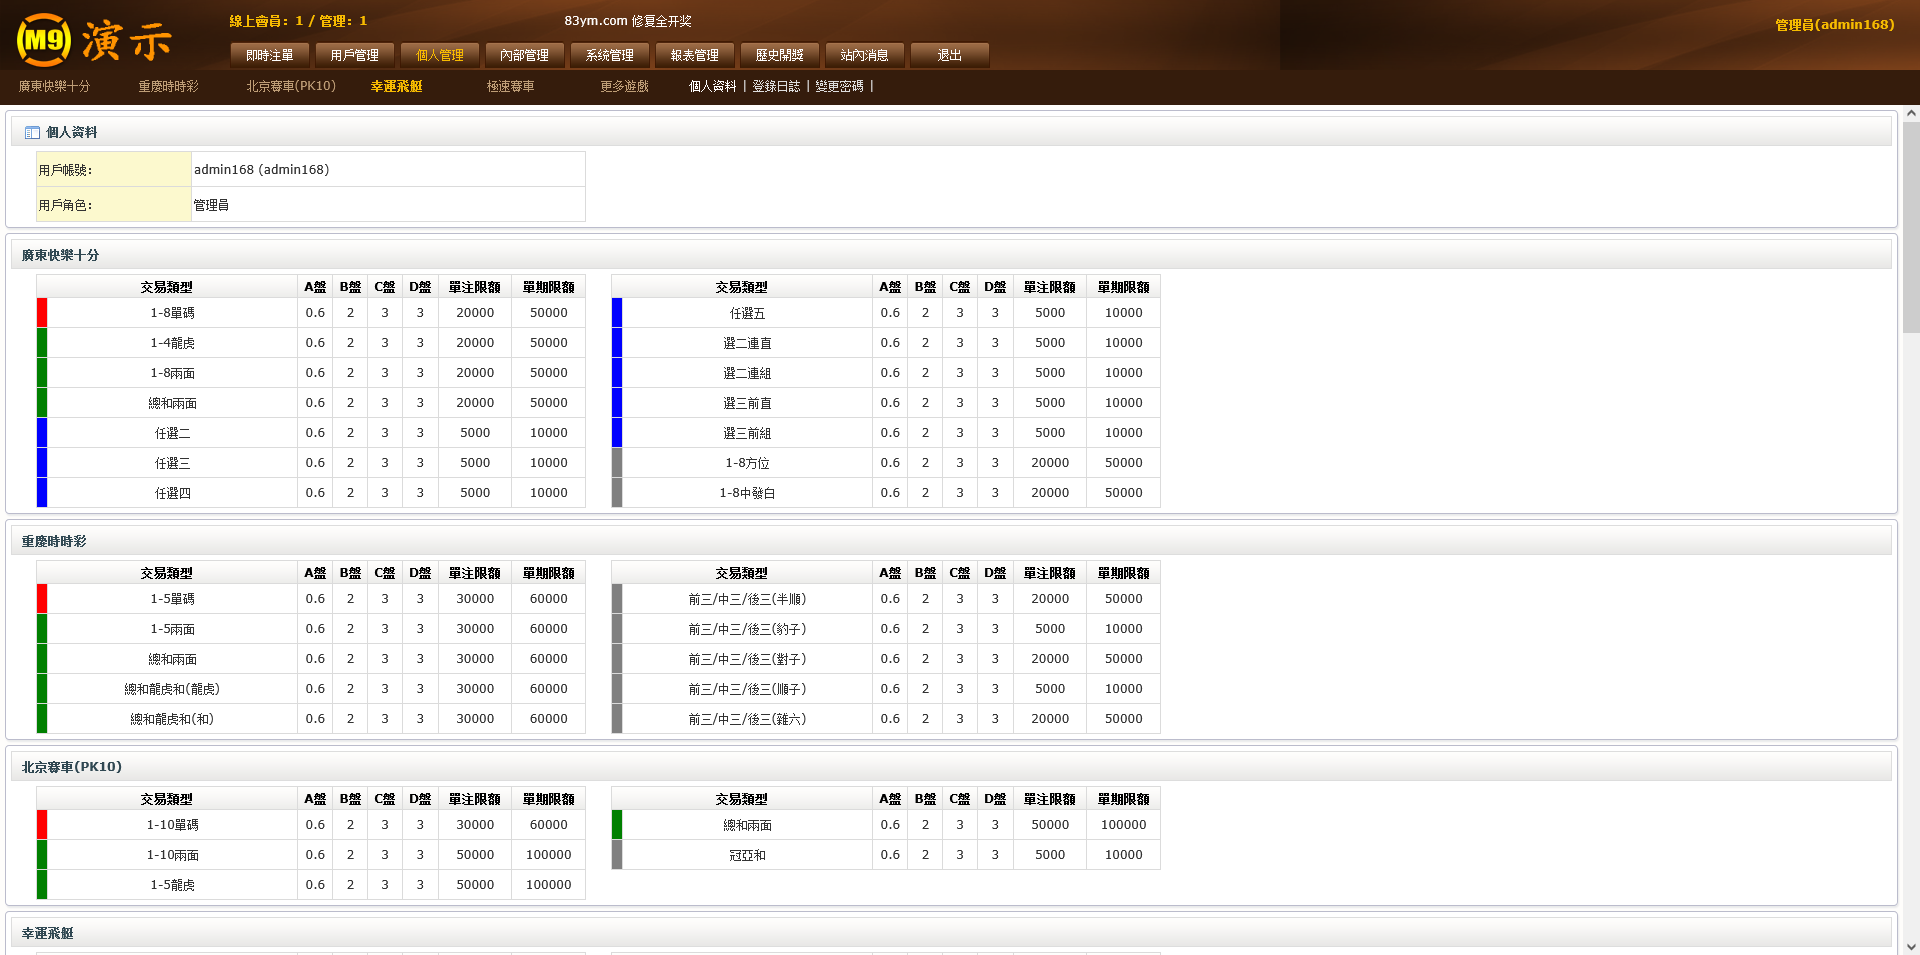The height and width of the screenshot is (955, 1920).
Task: Click the scrollbar down arrow
Action: pyautogui.click(x=1910, y=946)
